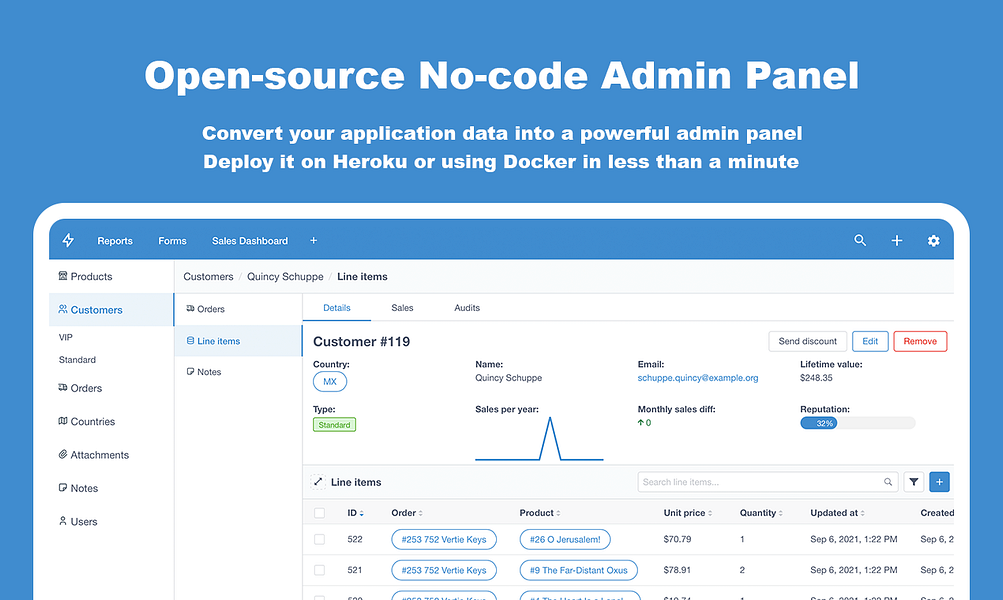1003x600 pixels.
Task: Open the Forms tab in top bar
Action: coord(172,241)
